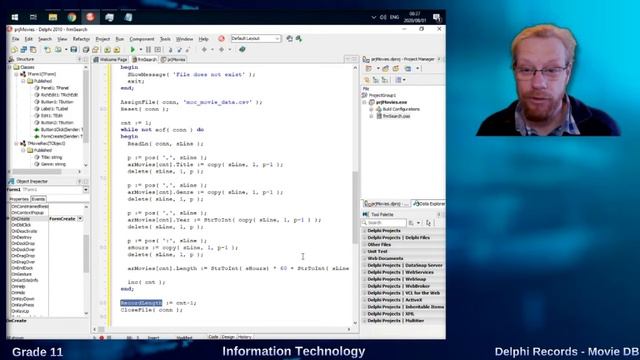This screenshot has height=360, width=640.
Task: Click the green globe icon in toolbar
Action: pyautogui.click(x=242, y=49)
